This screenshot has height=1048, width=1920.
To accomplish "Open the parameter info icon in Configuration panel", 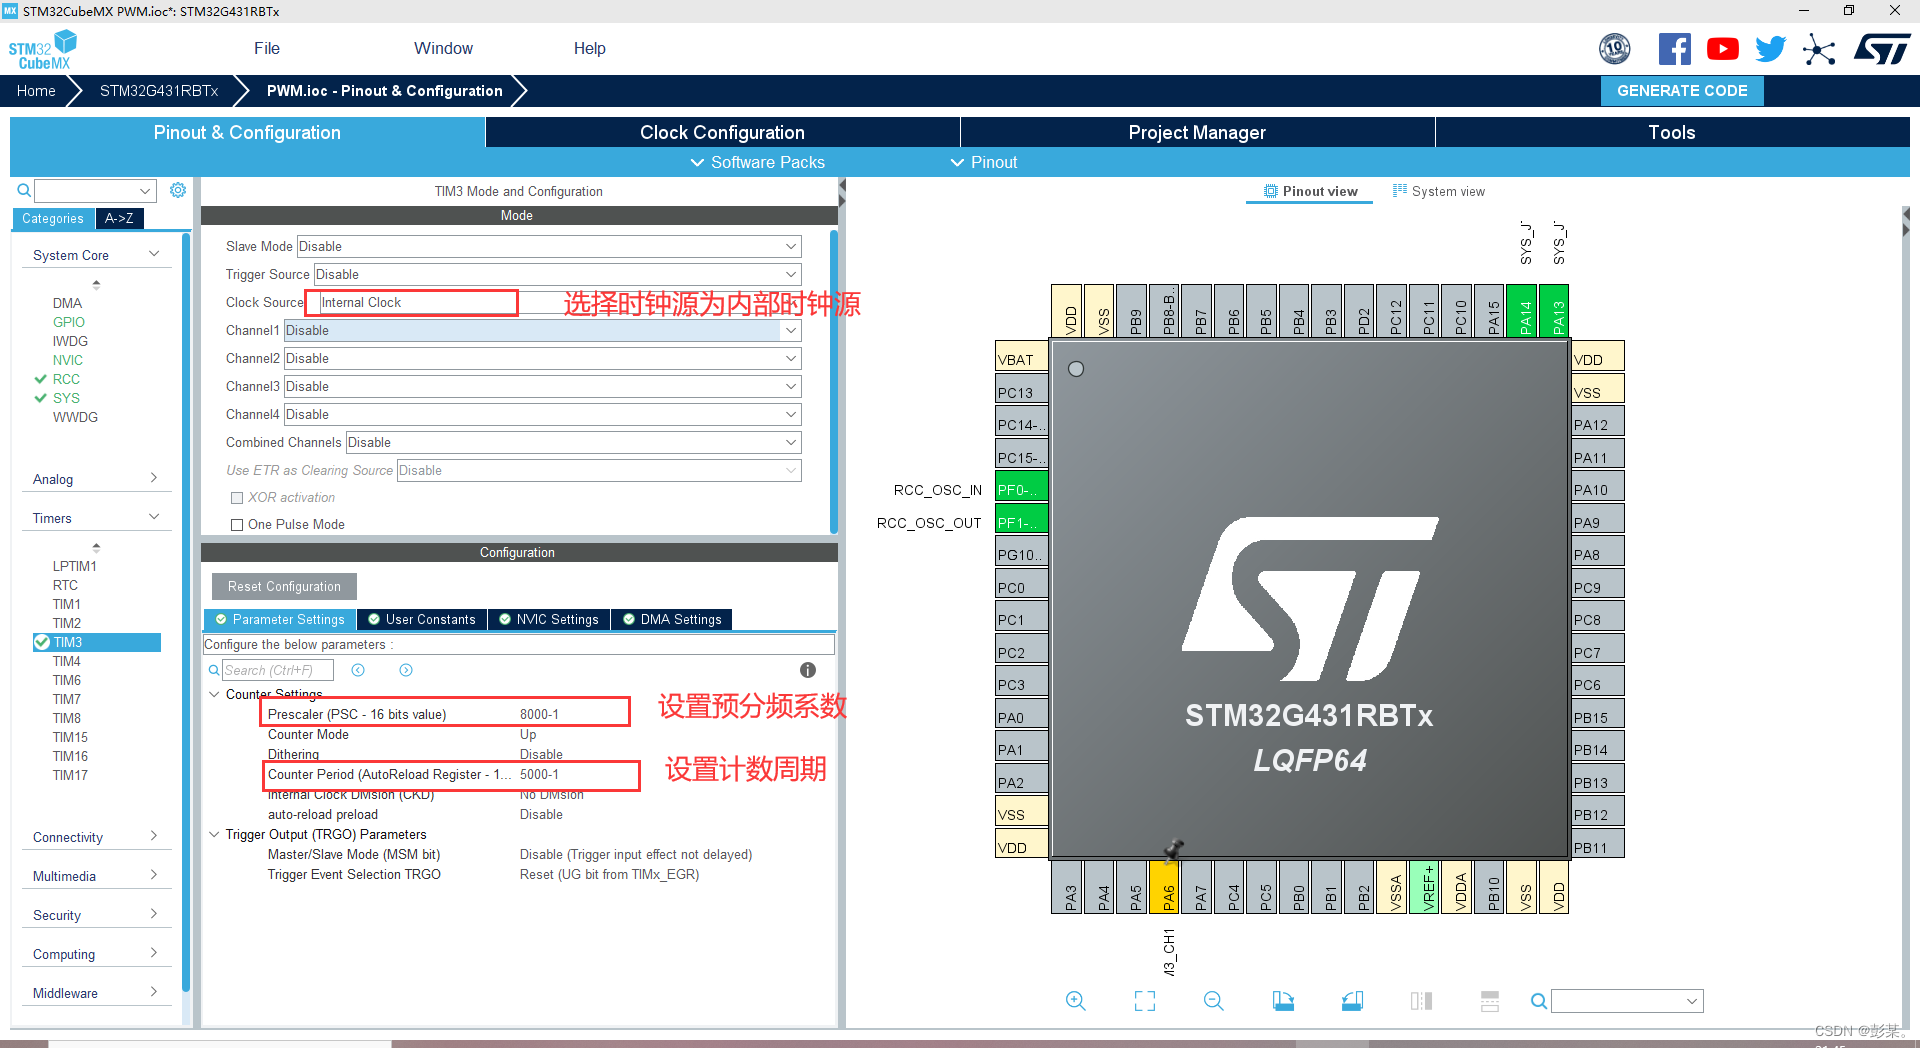I will (x=807, y=670).
